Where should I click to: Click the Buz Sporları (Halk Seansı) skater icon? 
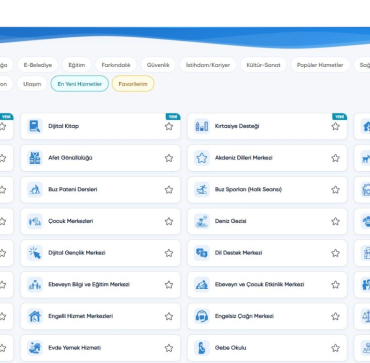pos(202,190)
